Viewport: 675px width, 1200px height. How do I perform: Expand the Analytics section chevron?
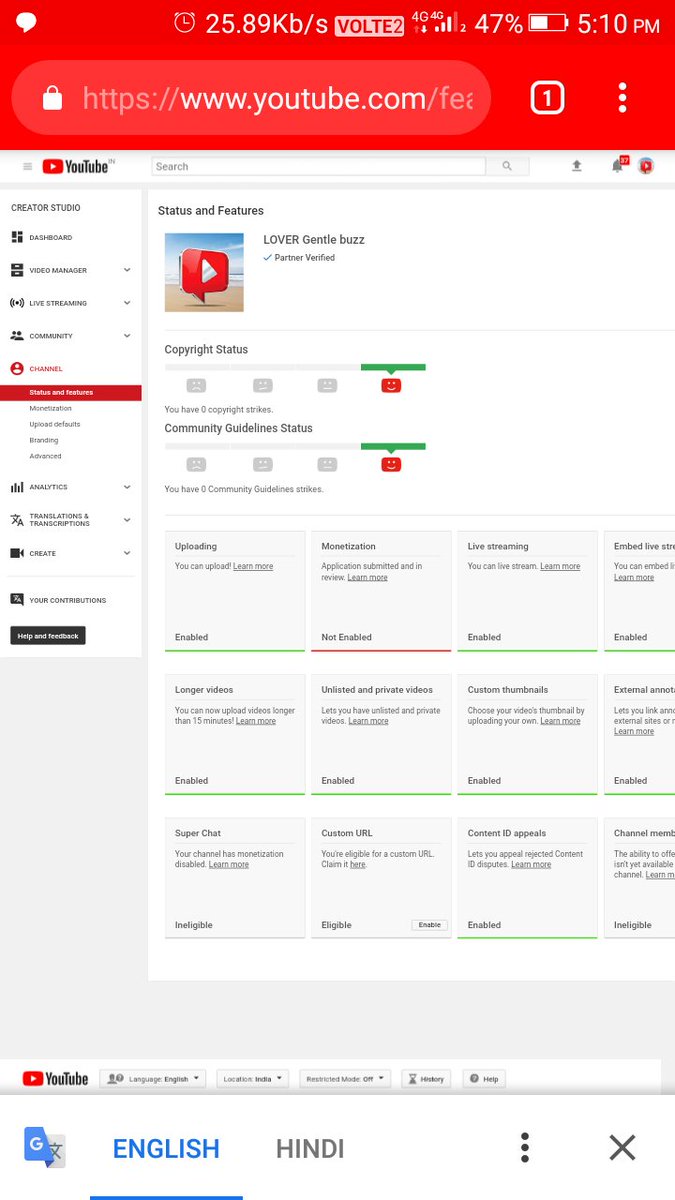[127, 487]
